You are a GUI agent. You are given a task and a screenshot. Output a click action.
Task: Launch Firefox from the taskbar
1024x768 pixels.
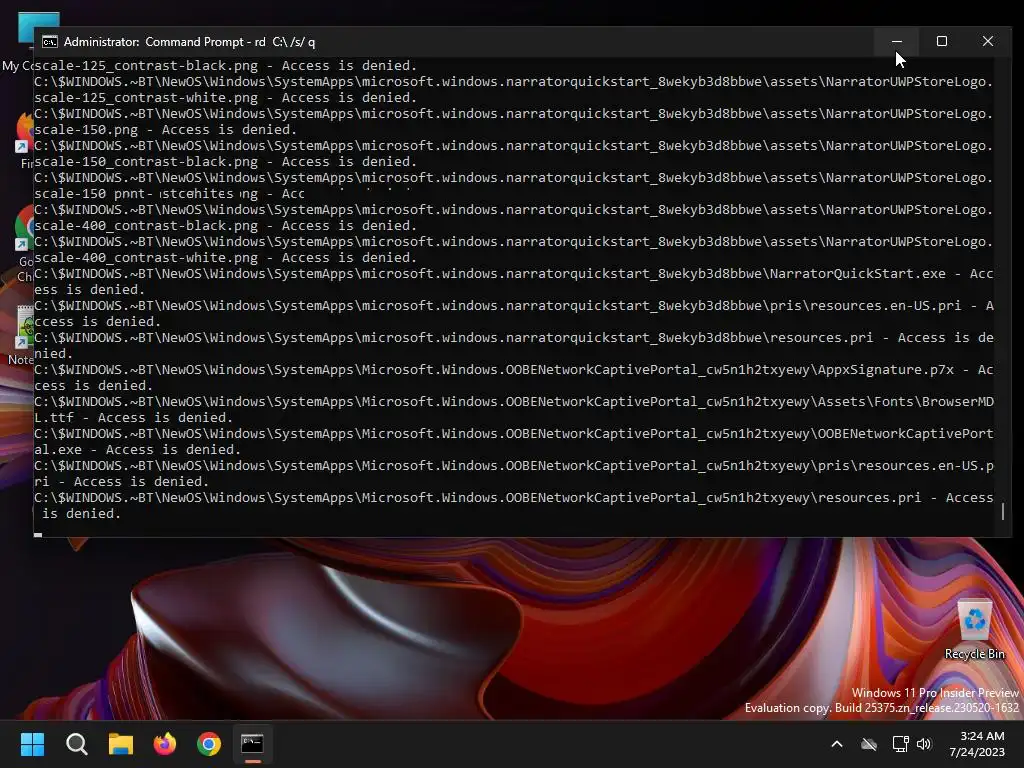(165, 744)
